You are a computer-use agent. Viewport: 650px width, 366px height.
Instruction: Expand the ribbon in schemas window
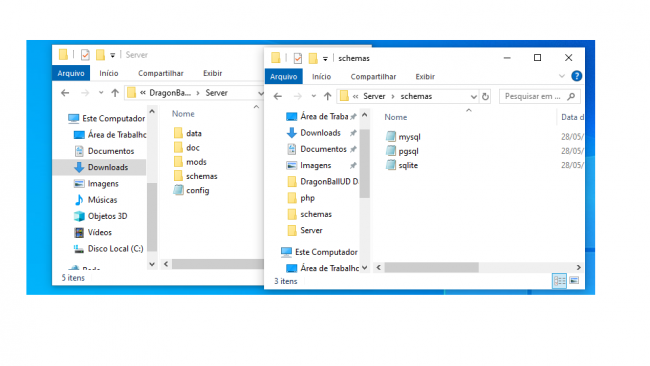pos(562,76)
